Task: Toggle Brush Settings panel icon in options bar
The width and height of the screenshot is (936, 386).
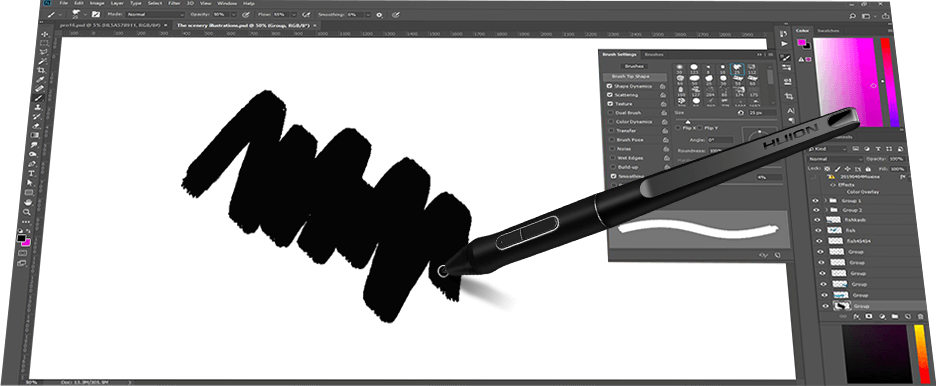Action: 96,14
